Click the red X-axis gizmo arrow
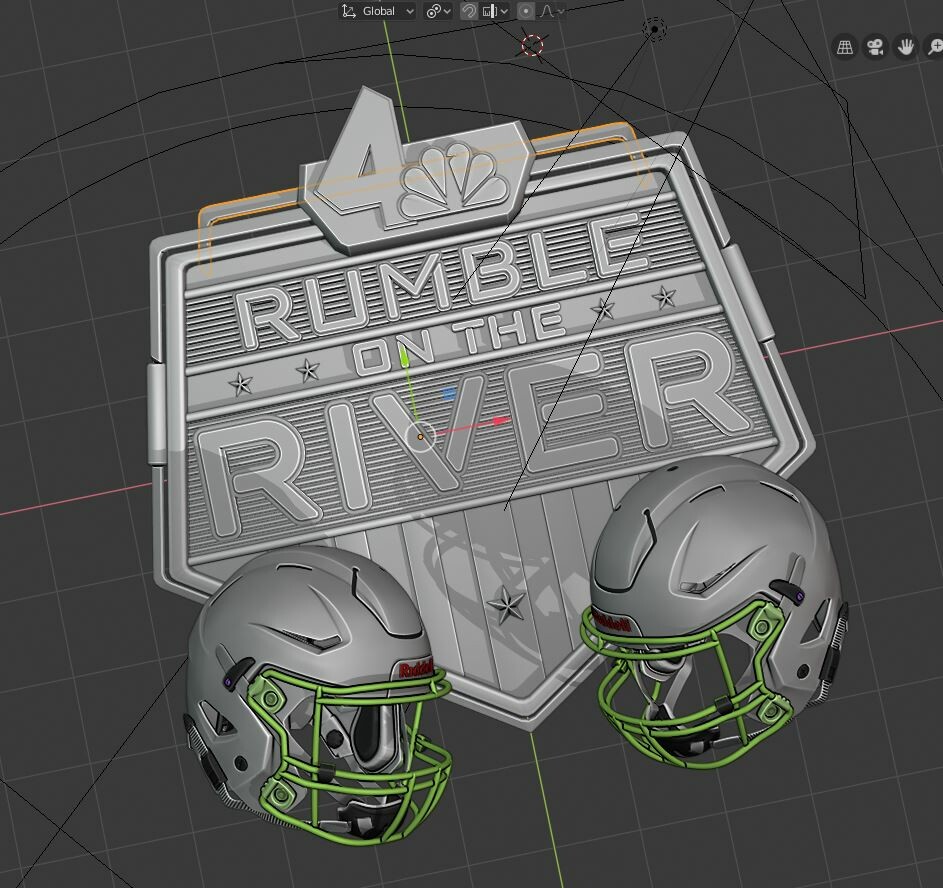 click(x=501, y=421)
